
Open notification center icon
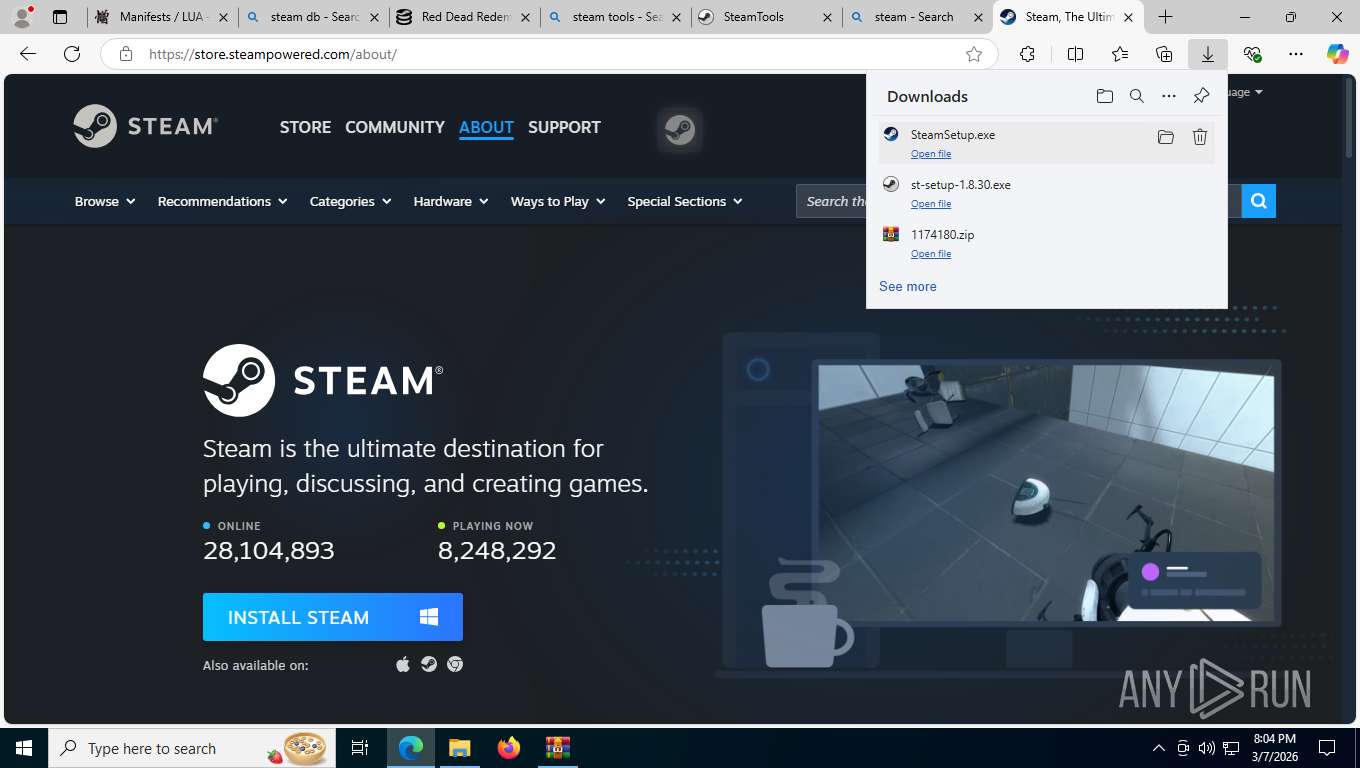pos(1327,748)
